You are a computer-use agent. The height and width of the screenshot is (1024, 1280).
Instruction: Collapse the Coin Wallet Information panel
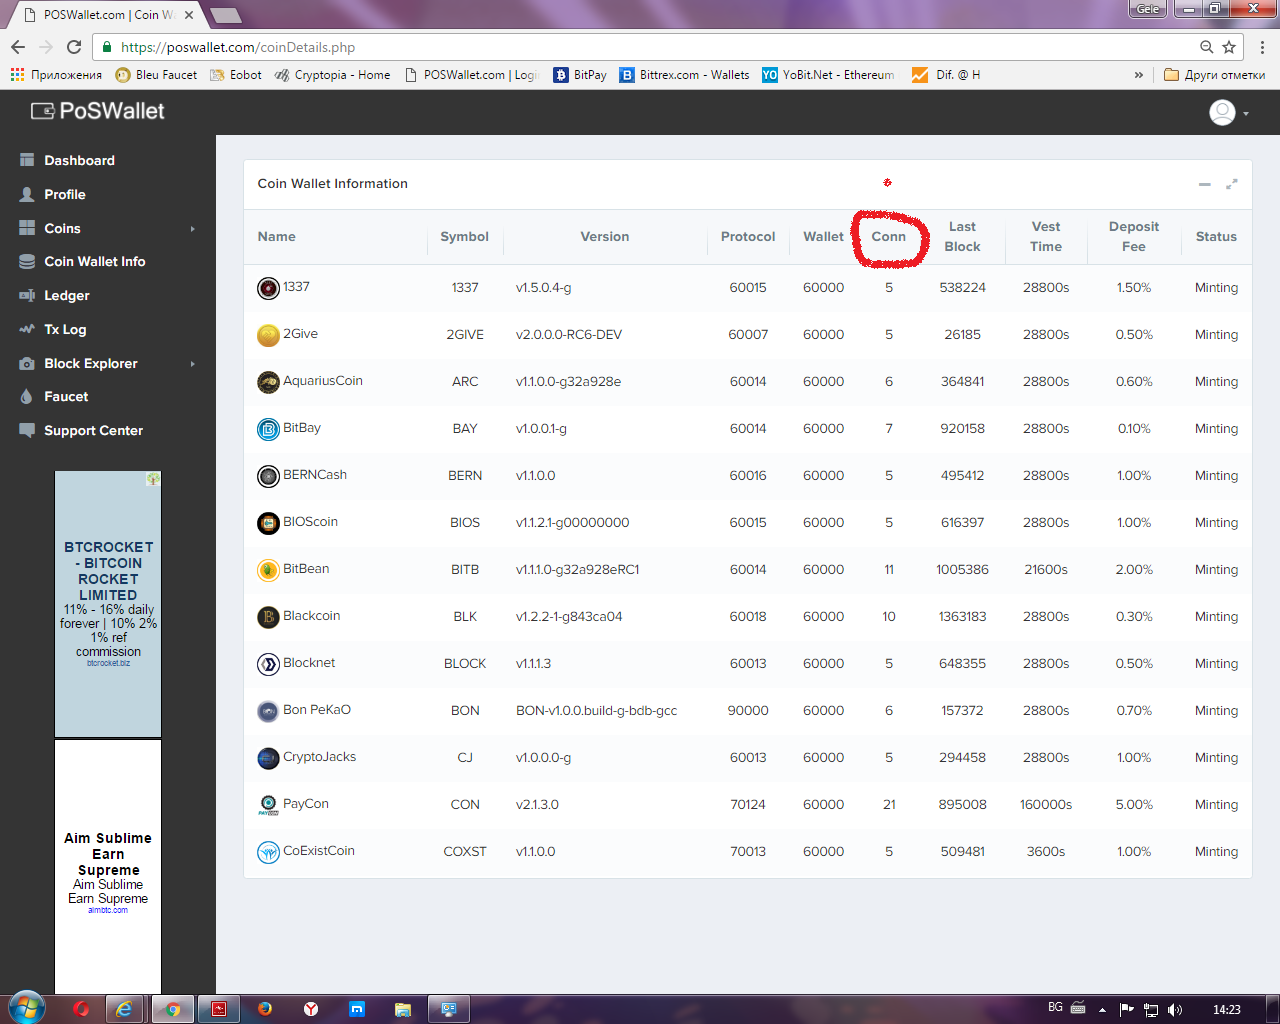coord(1205,184)
